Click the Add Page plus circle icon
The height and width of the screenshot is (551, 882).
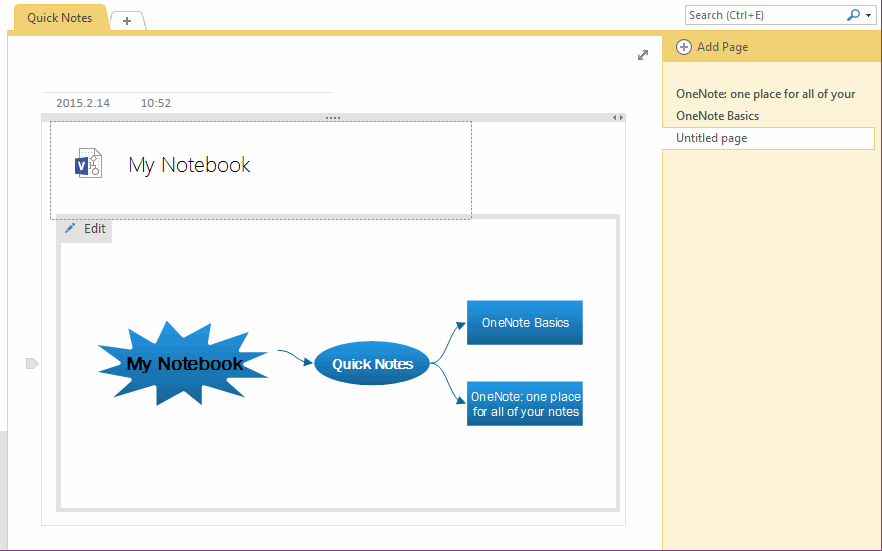pyautogui.click(x=683, y=47)
